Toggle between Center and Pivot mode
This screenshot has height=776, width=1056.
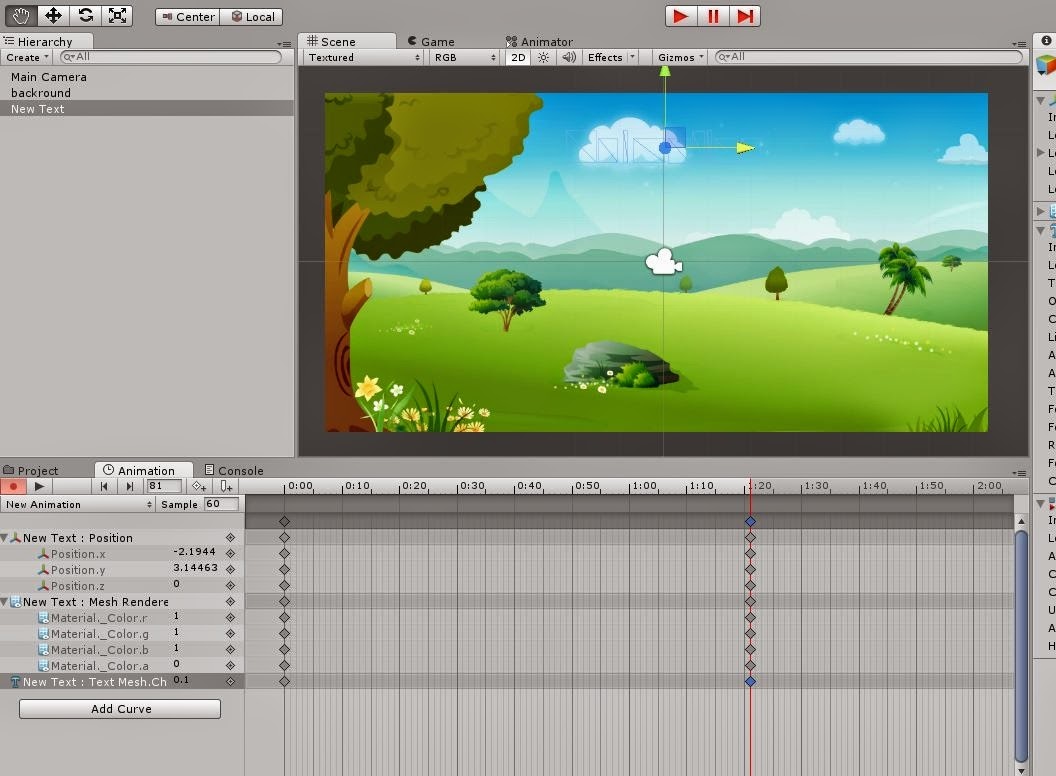click(187, 16)
